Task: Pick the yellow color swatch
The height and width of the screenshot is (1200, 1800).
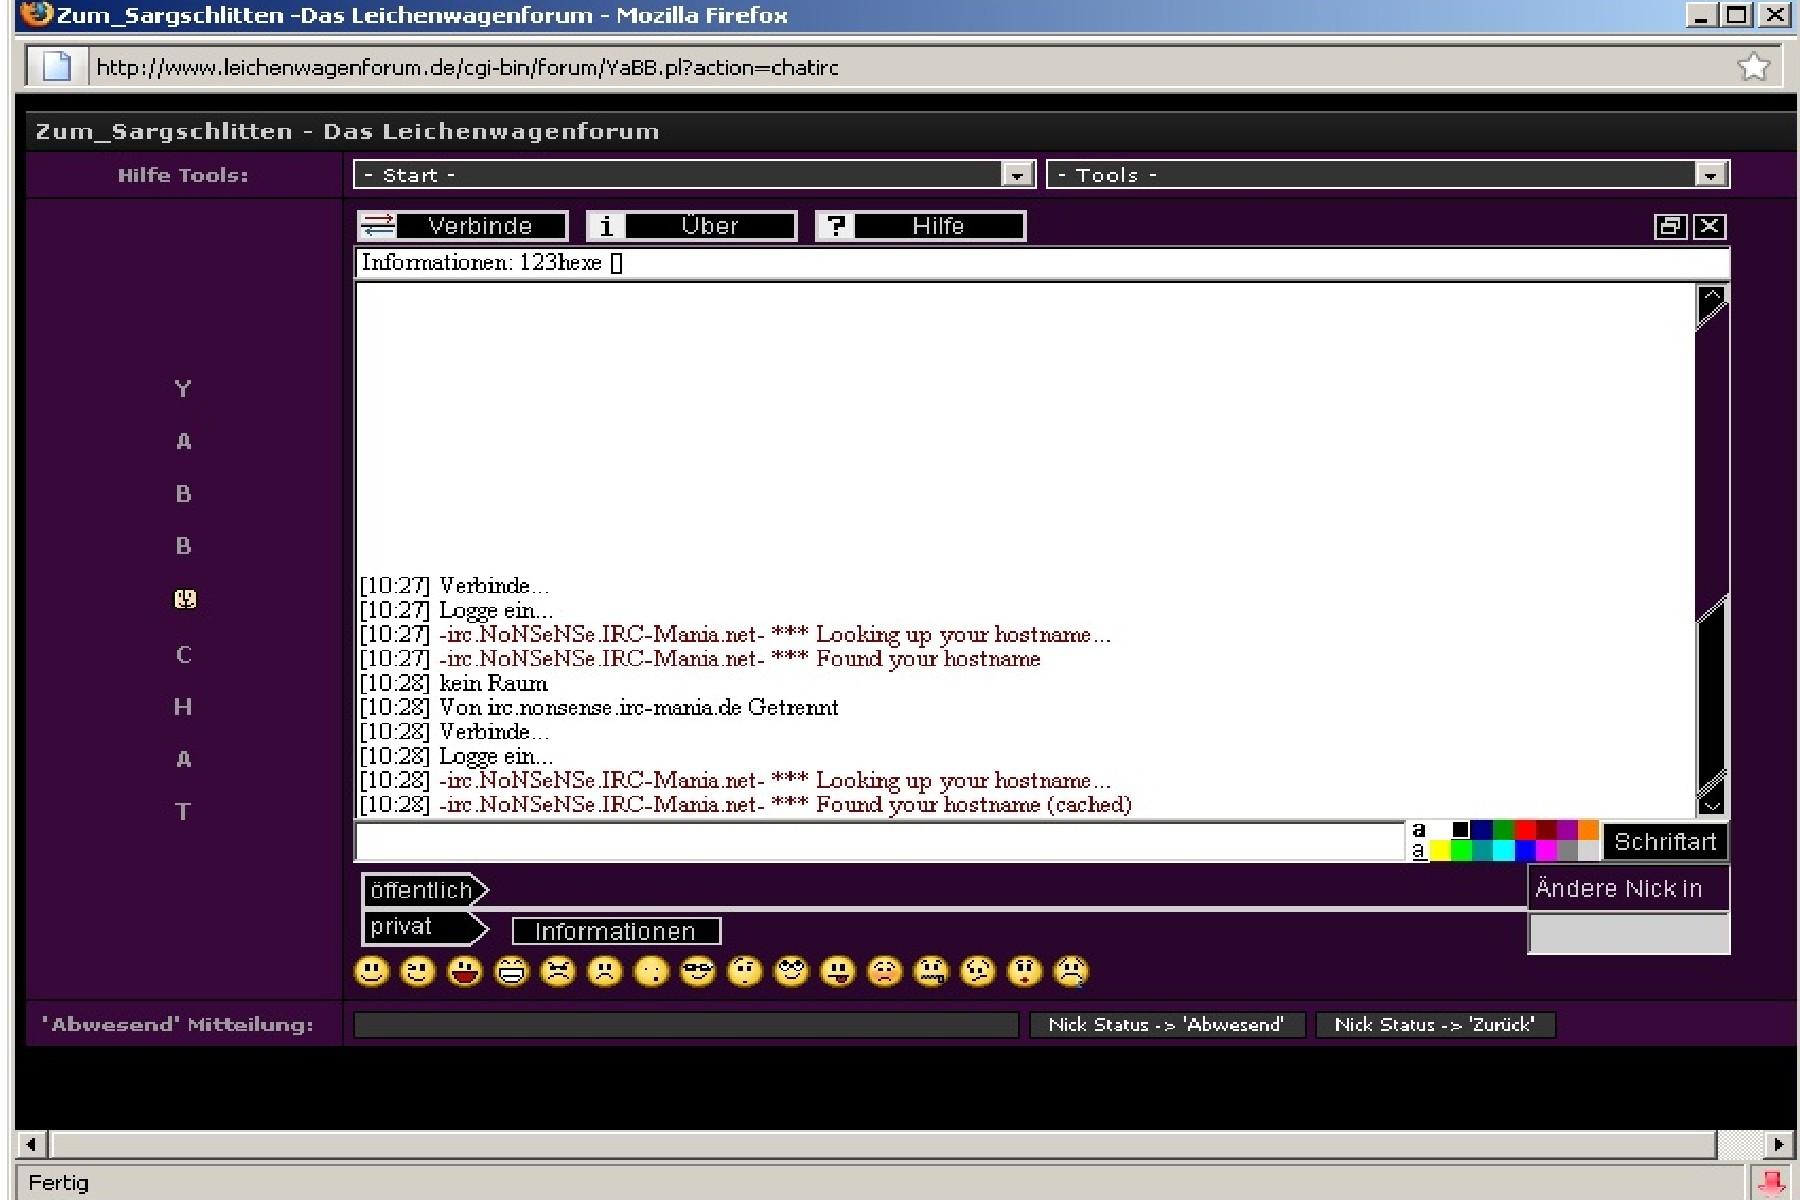Action: 1440,850
